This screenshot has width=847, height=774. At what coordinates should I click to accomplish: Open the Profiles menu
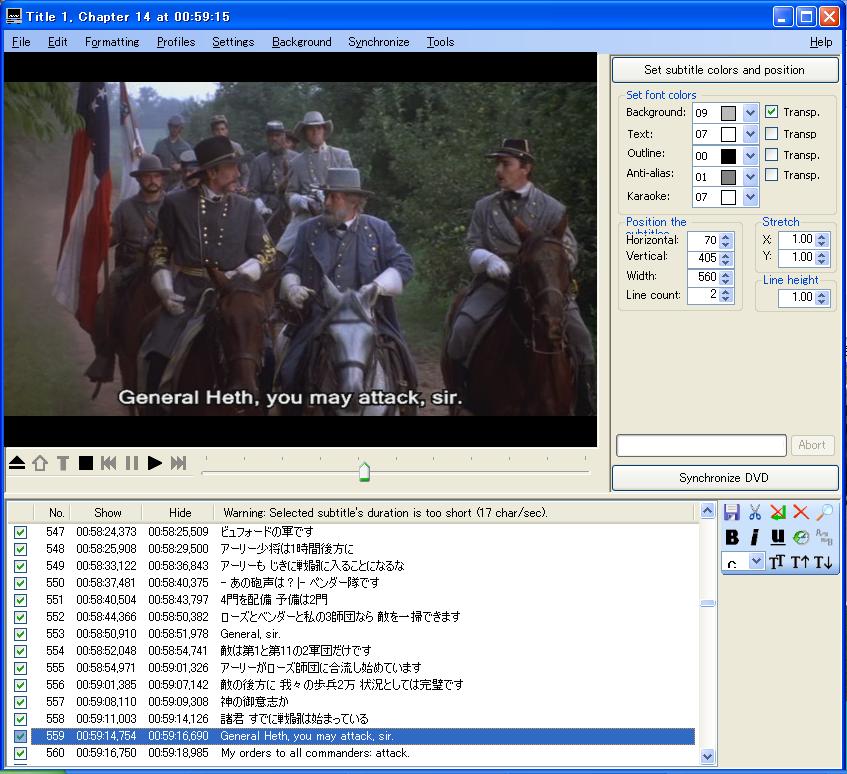175,42
